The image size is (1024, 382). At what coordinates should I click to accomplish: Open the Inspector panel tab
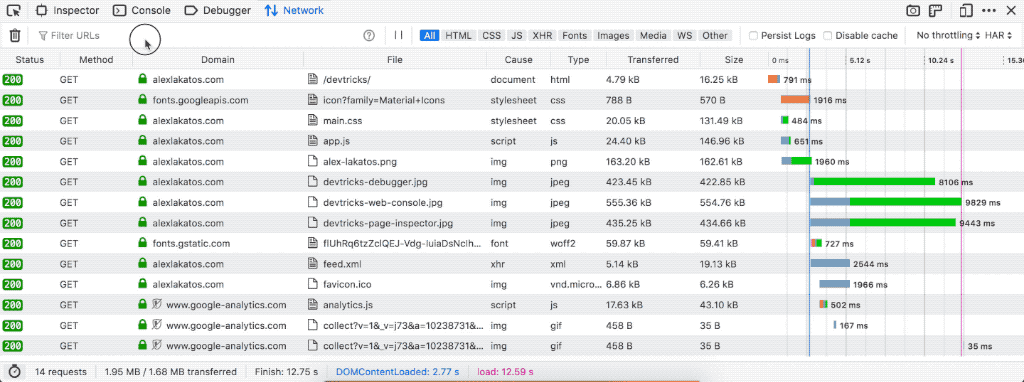(x=68, y=10)
